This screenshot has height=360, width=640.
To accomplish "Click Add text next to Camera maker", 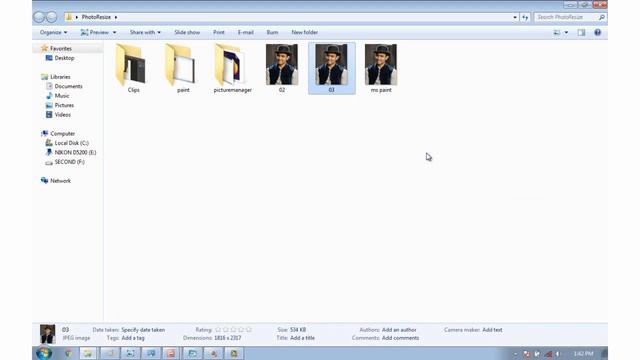I will (x=492, y=330).
